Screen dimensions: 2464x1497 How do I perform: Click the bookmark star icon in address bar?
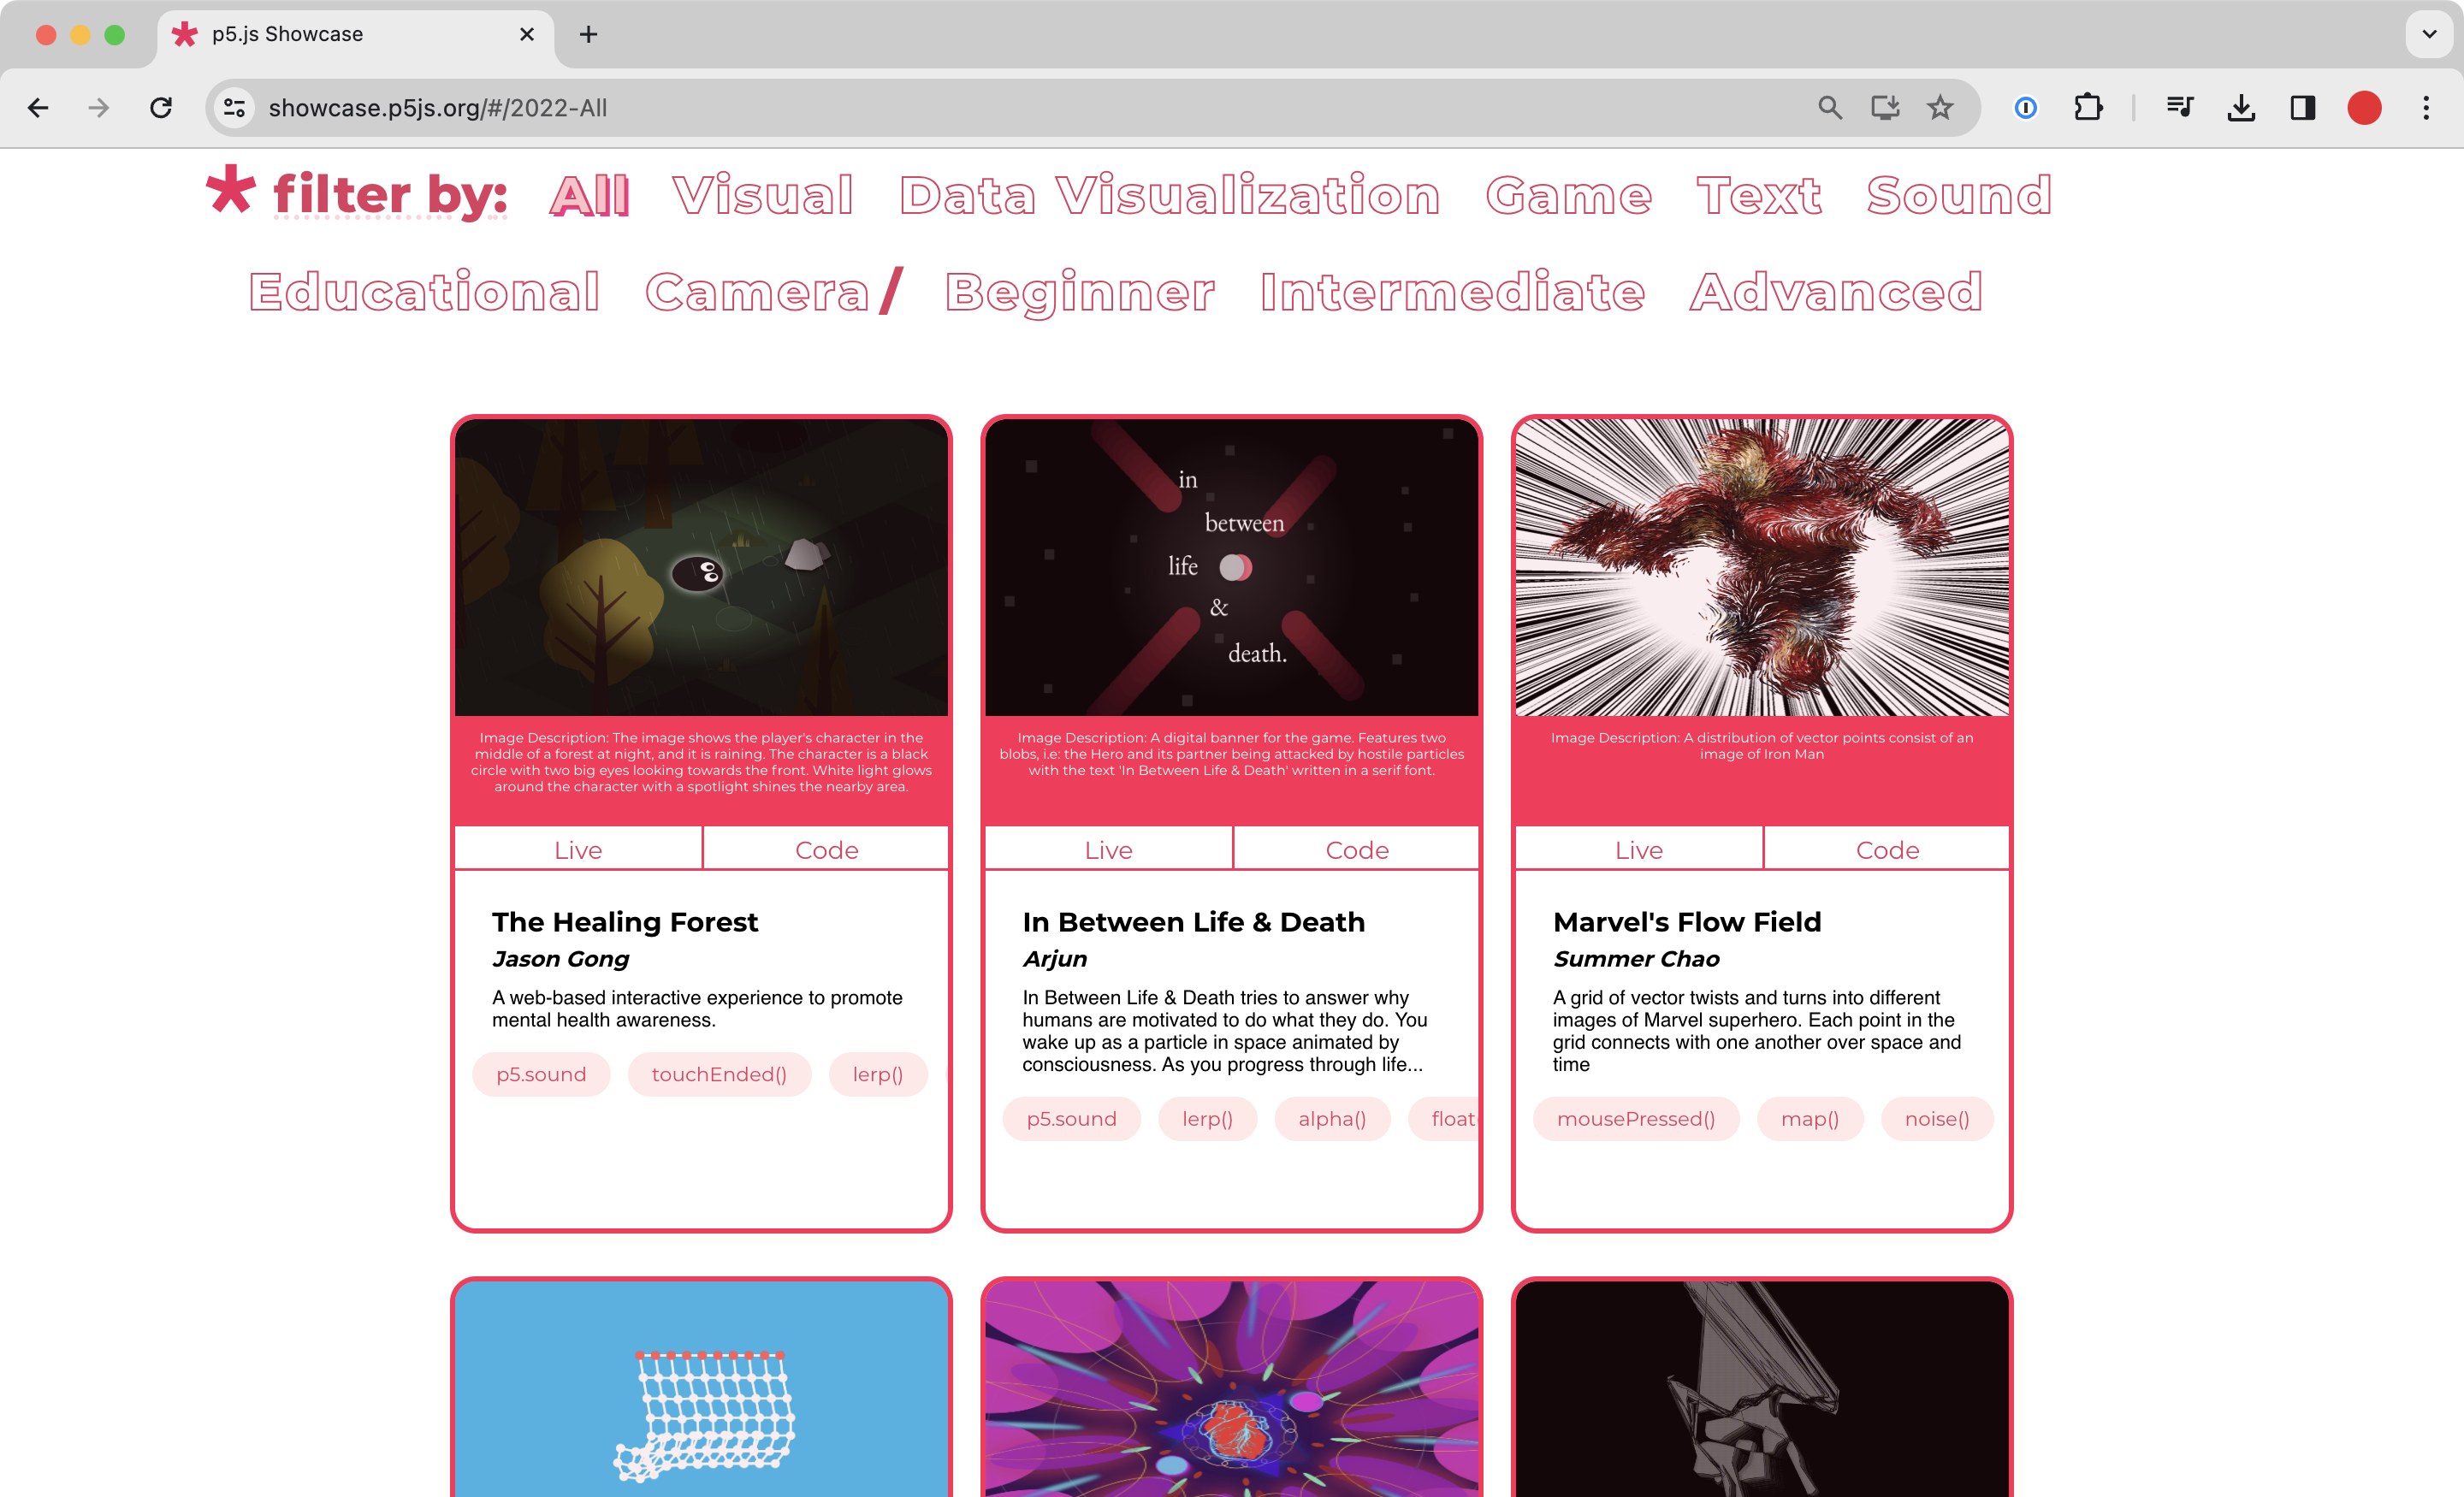coord(1940,108)
